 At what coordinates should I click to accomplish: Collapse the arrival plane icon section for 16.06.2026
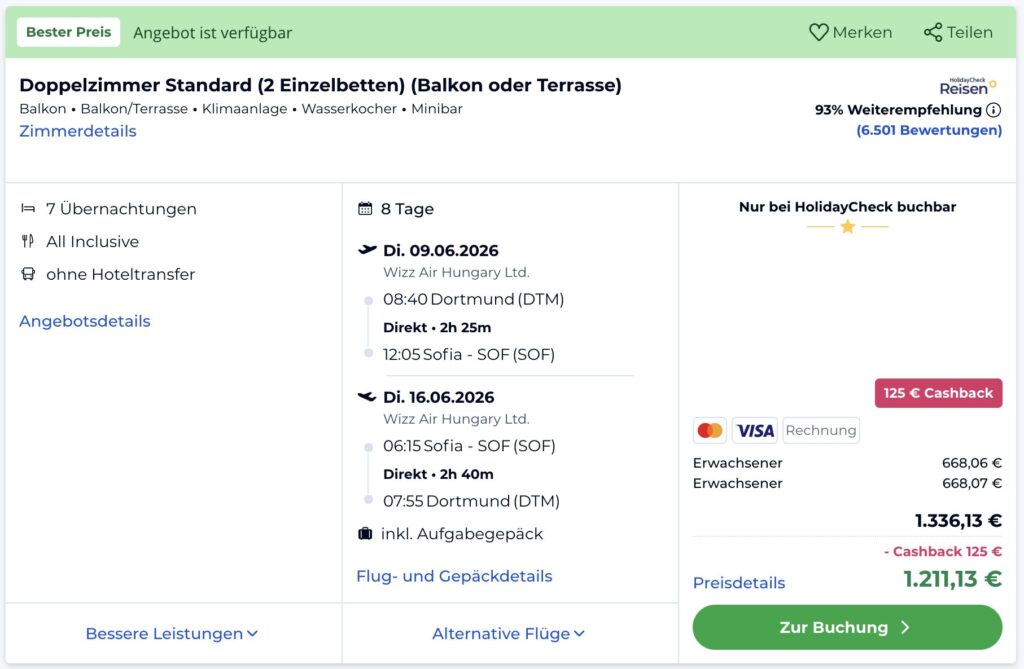(367, 396)
